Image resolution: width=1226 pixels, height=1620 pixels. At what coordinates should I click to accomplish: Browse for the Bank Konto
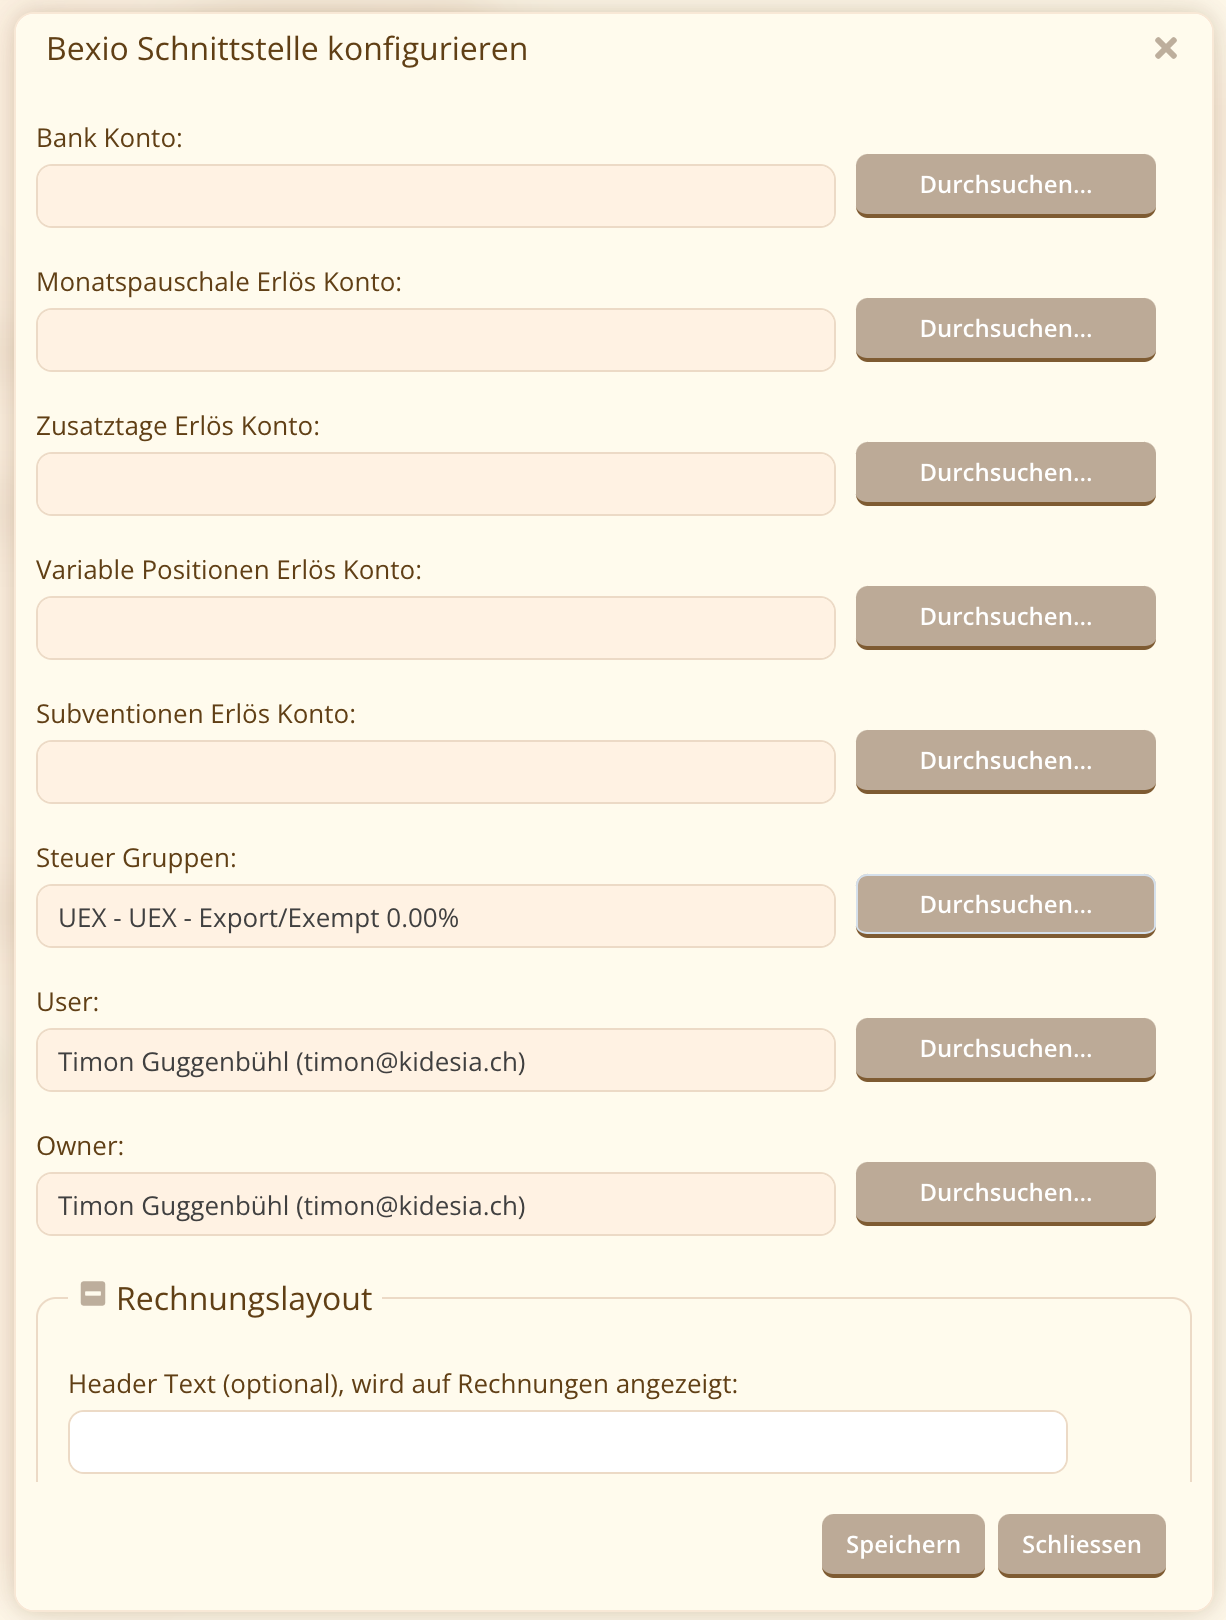click(1005, 185)
